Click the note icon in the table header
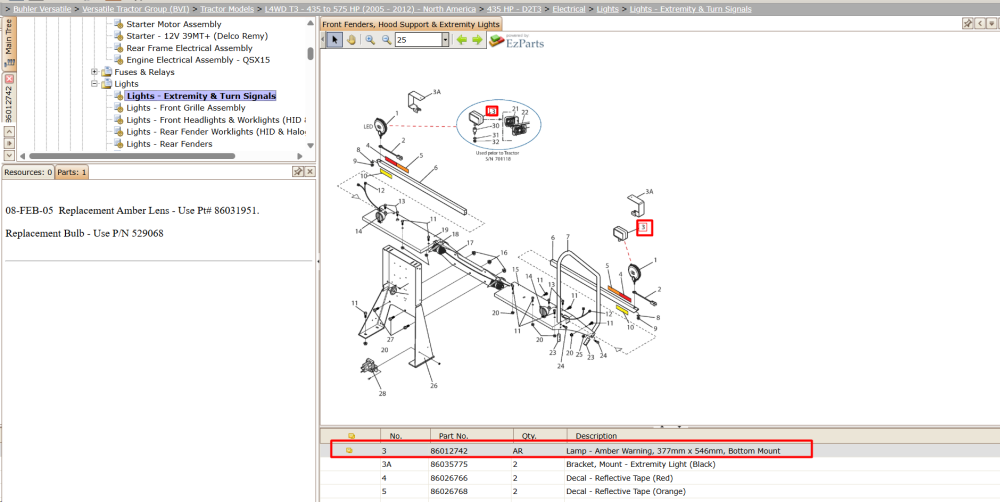 point(351,436)
